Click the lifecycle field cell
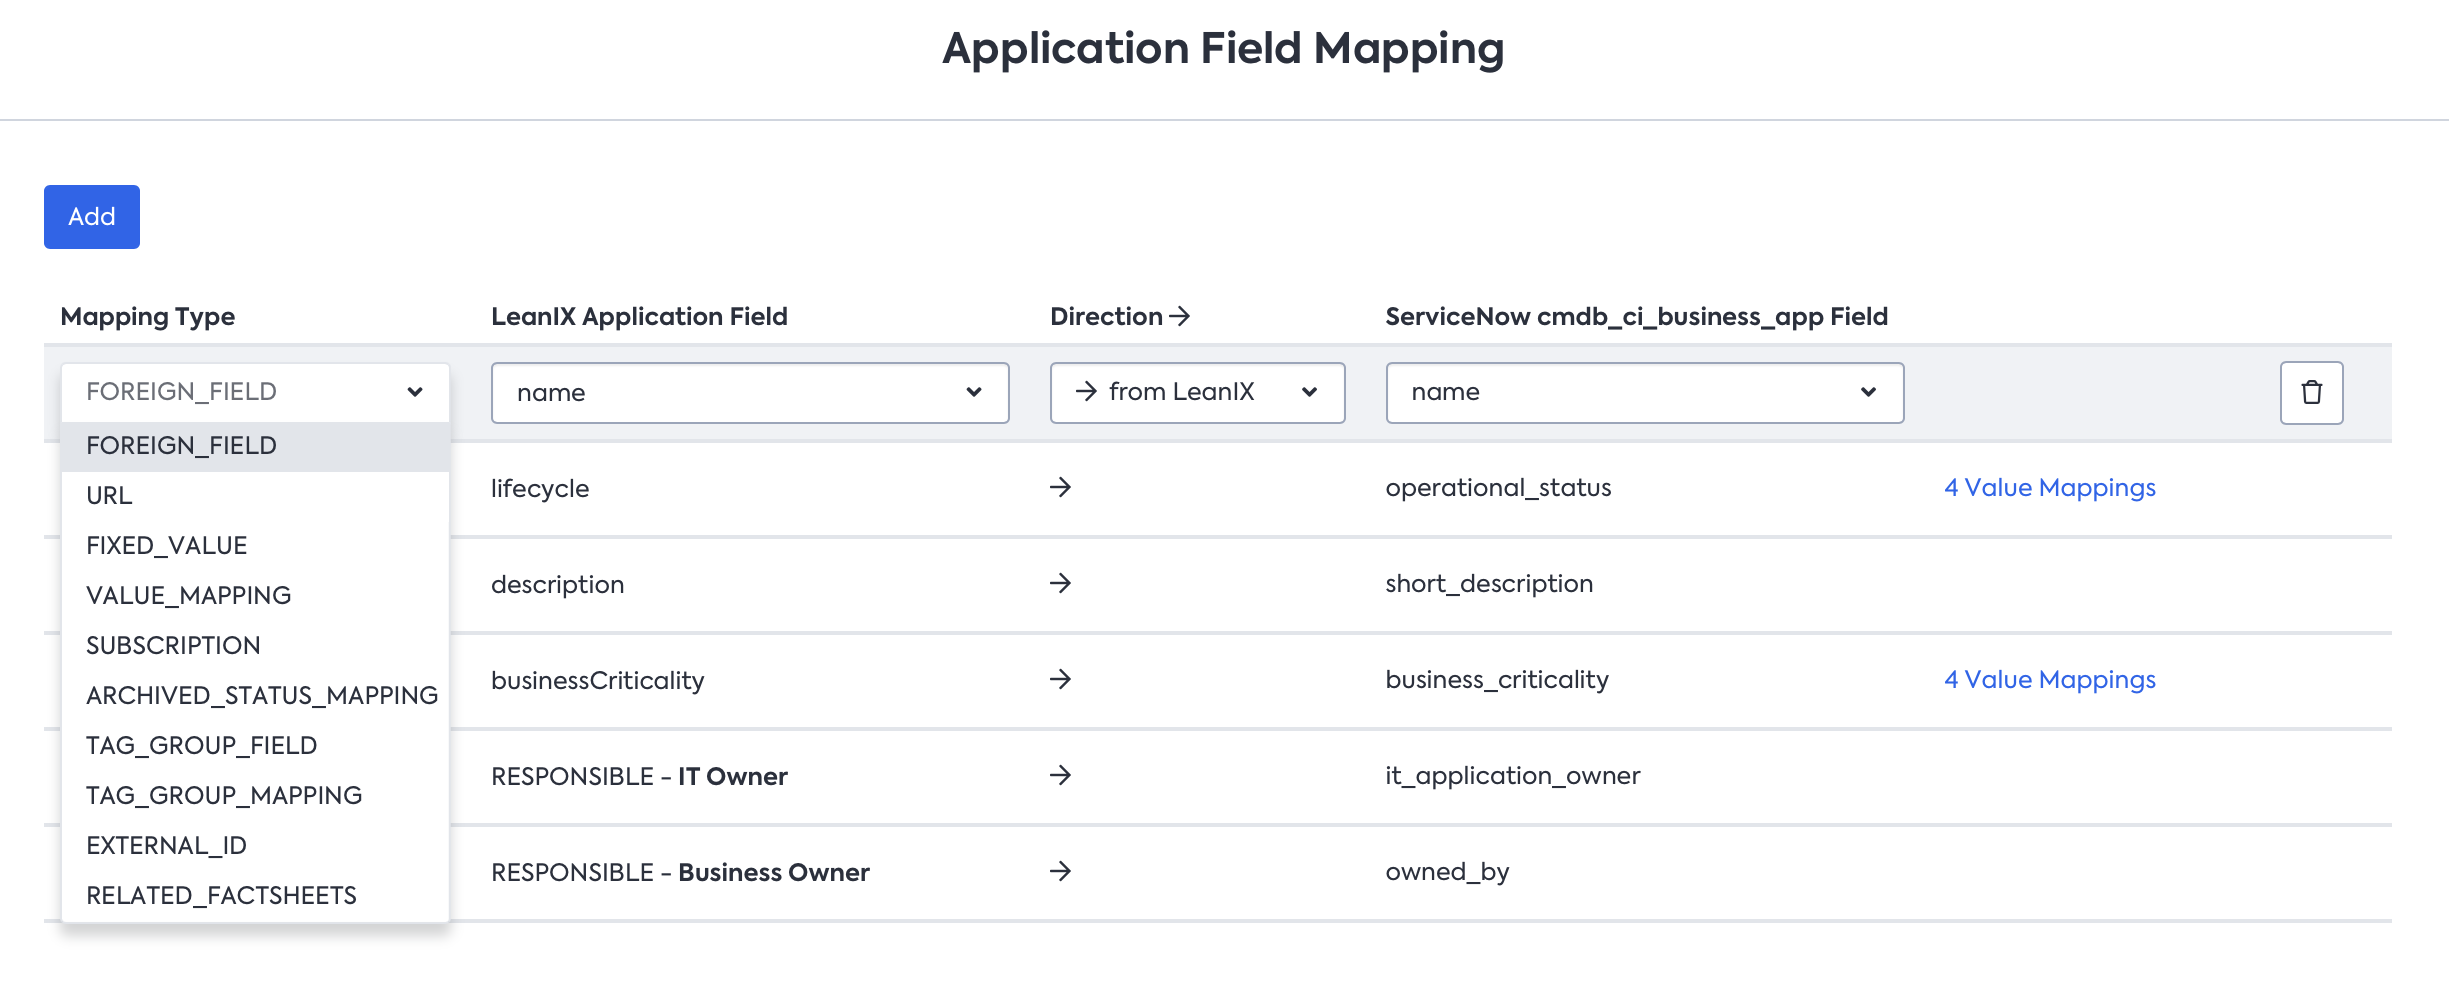This screenshot has height=987, width=2449. click(x=540, y=489)
